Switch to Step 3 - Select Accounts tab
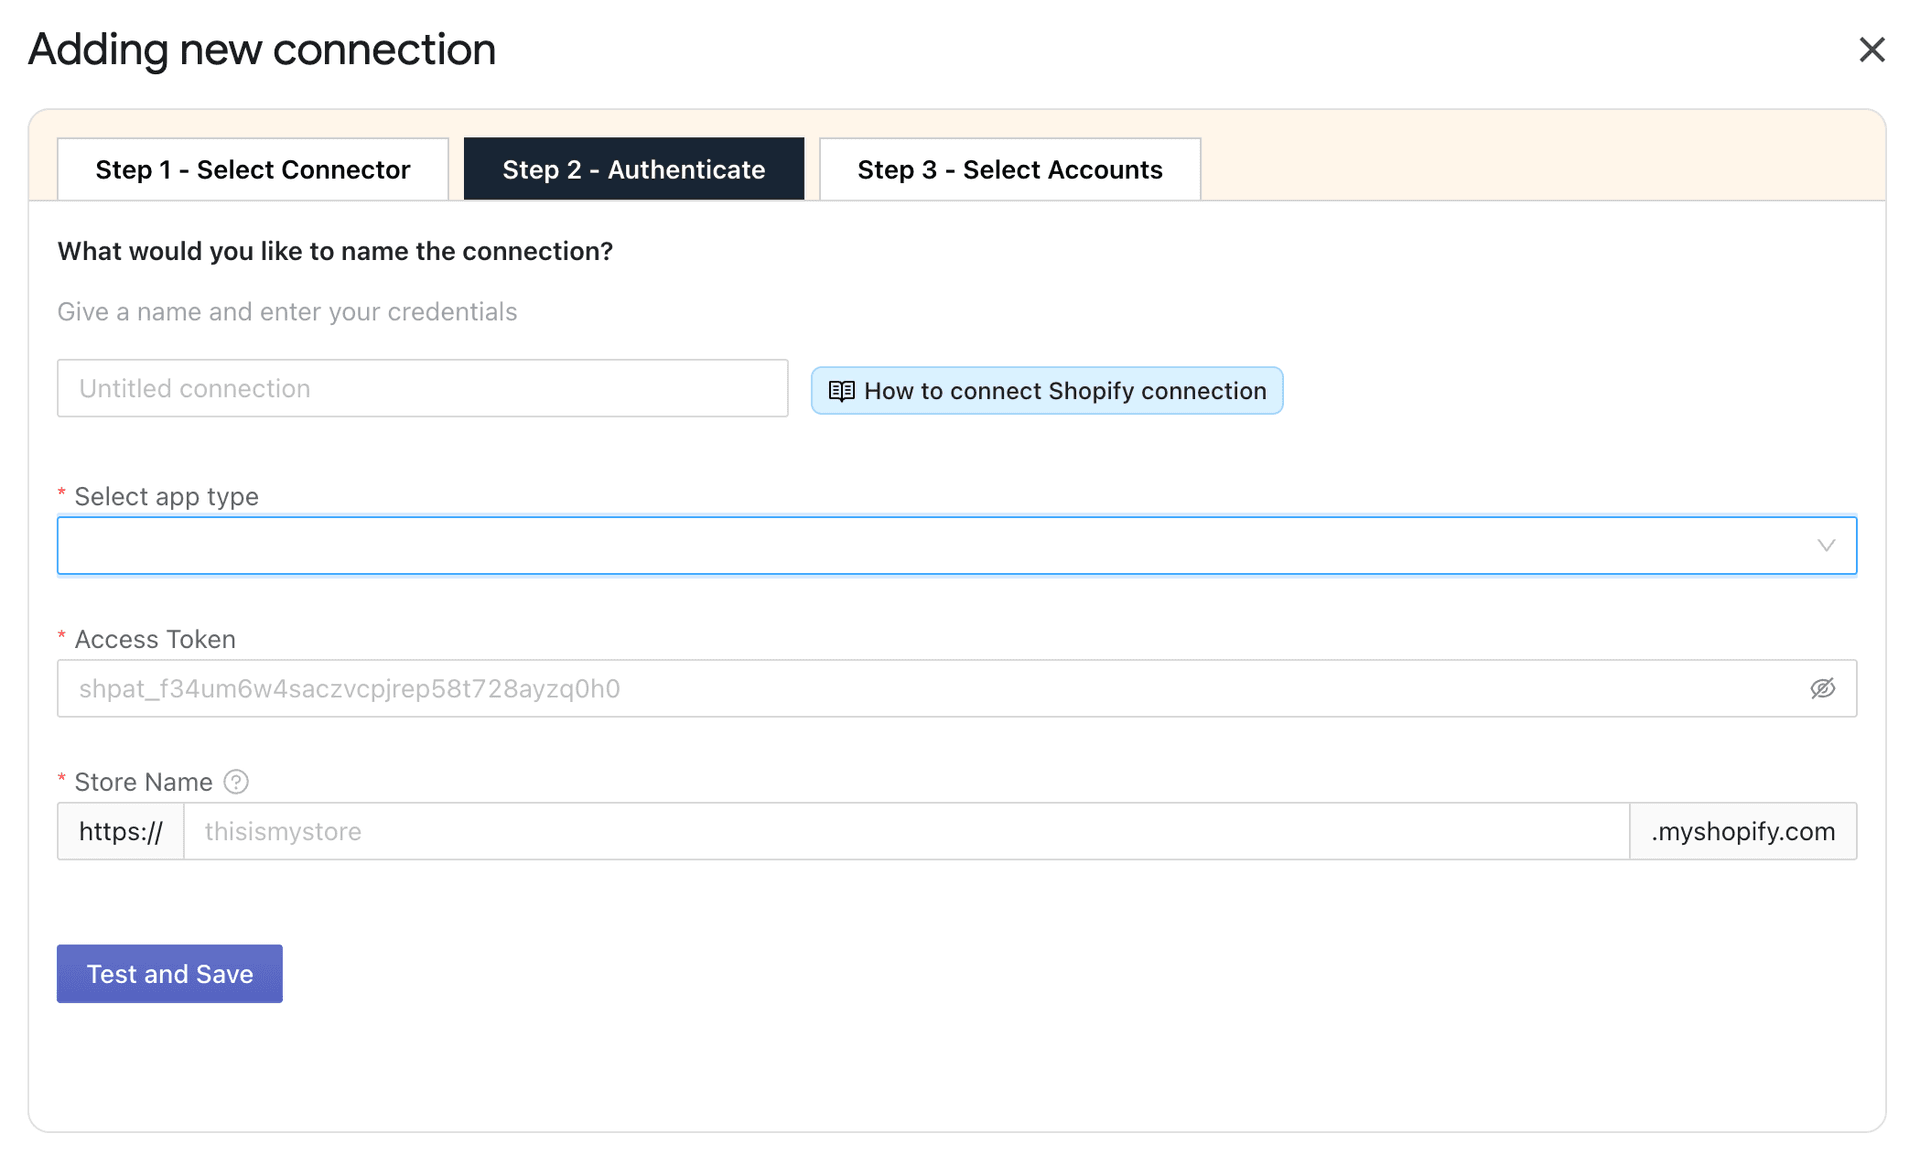Viewport: 1920px width, 1157px height. coord(1009,169)
